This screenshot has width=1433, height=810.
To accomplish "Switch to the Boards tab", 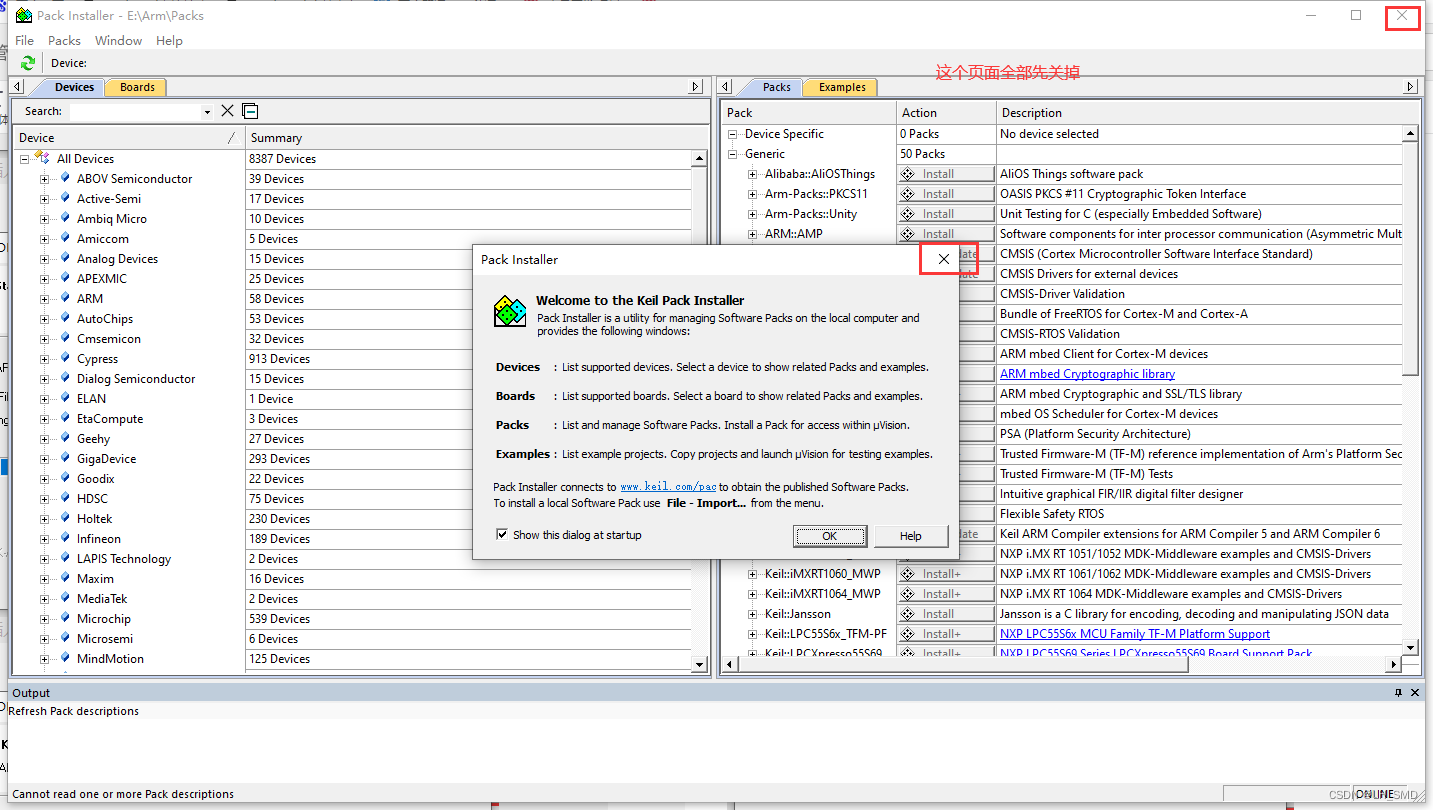I will click(137, 87).
